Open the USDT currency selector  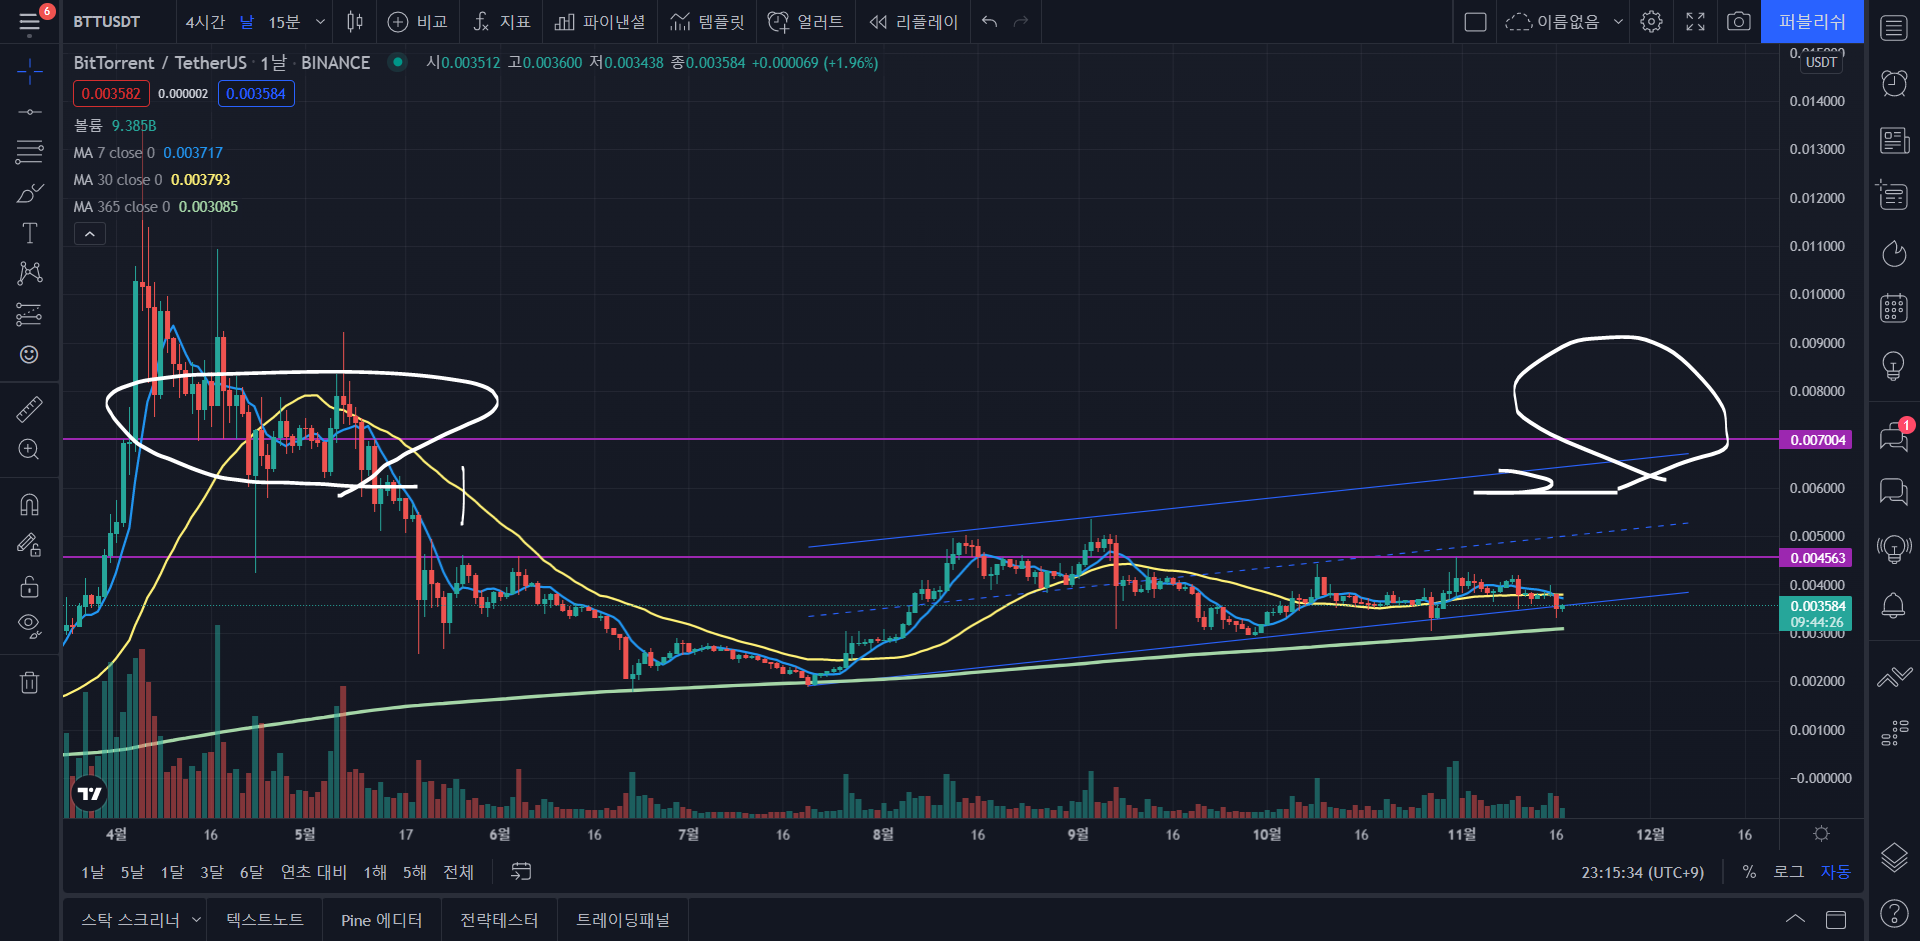tap(1821, 62)
